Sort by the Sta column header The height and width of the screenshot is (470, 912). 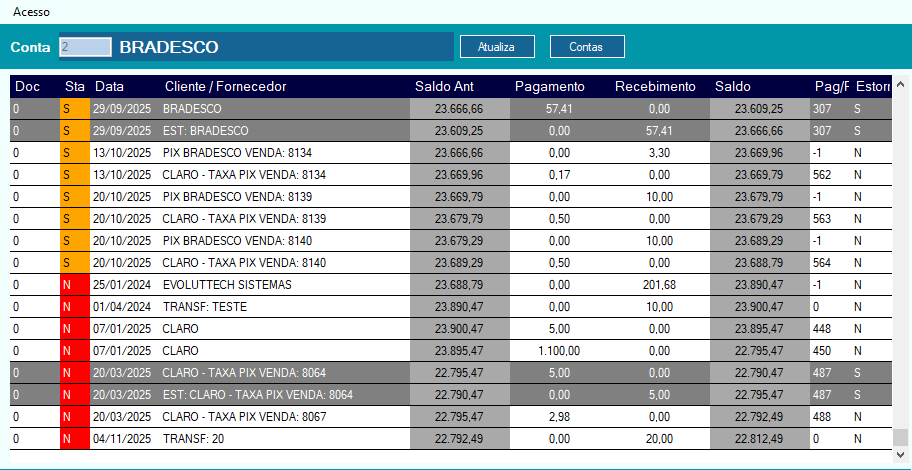pos(74,87)
